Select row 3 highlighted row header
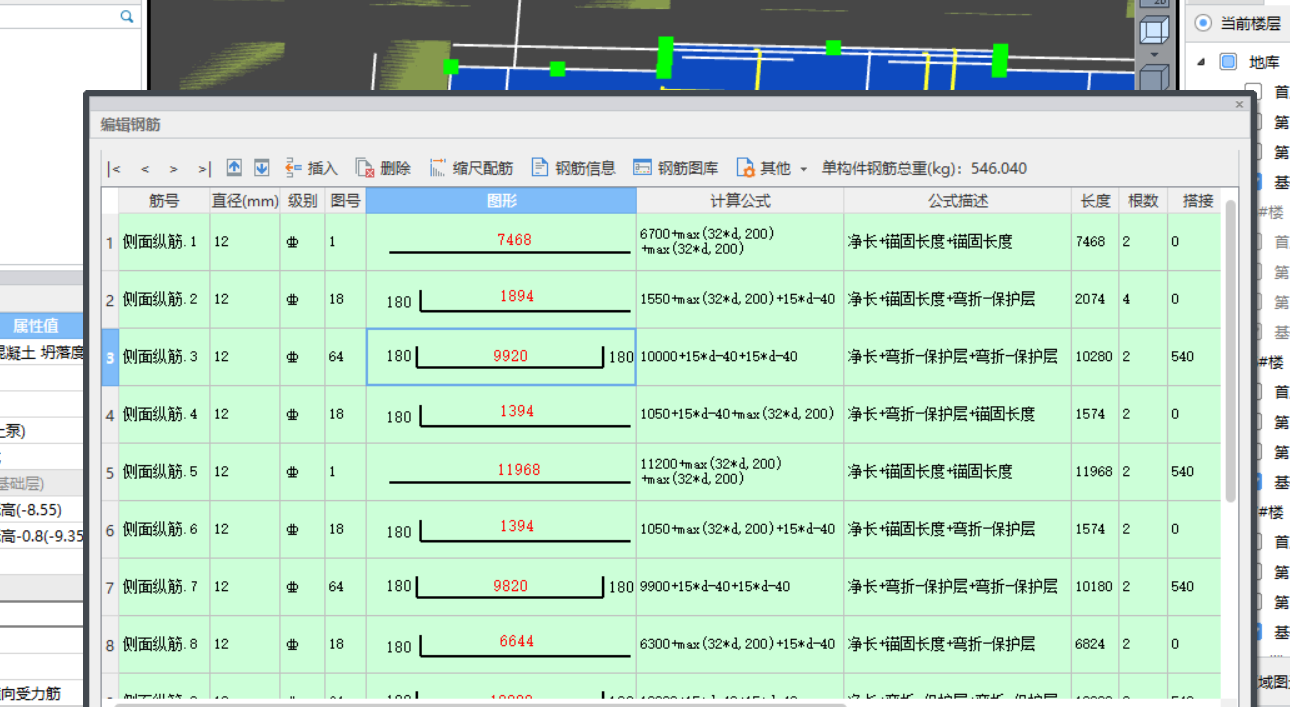Screen dimensions: 1290x707 (x=110, y=357)
